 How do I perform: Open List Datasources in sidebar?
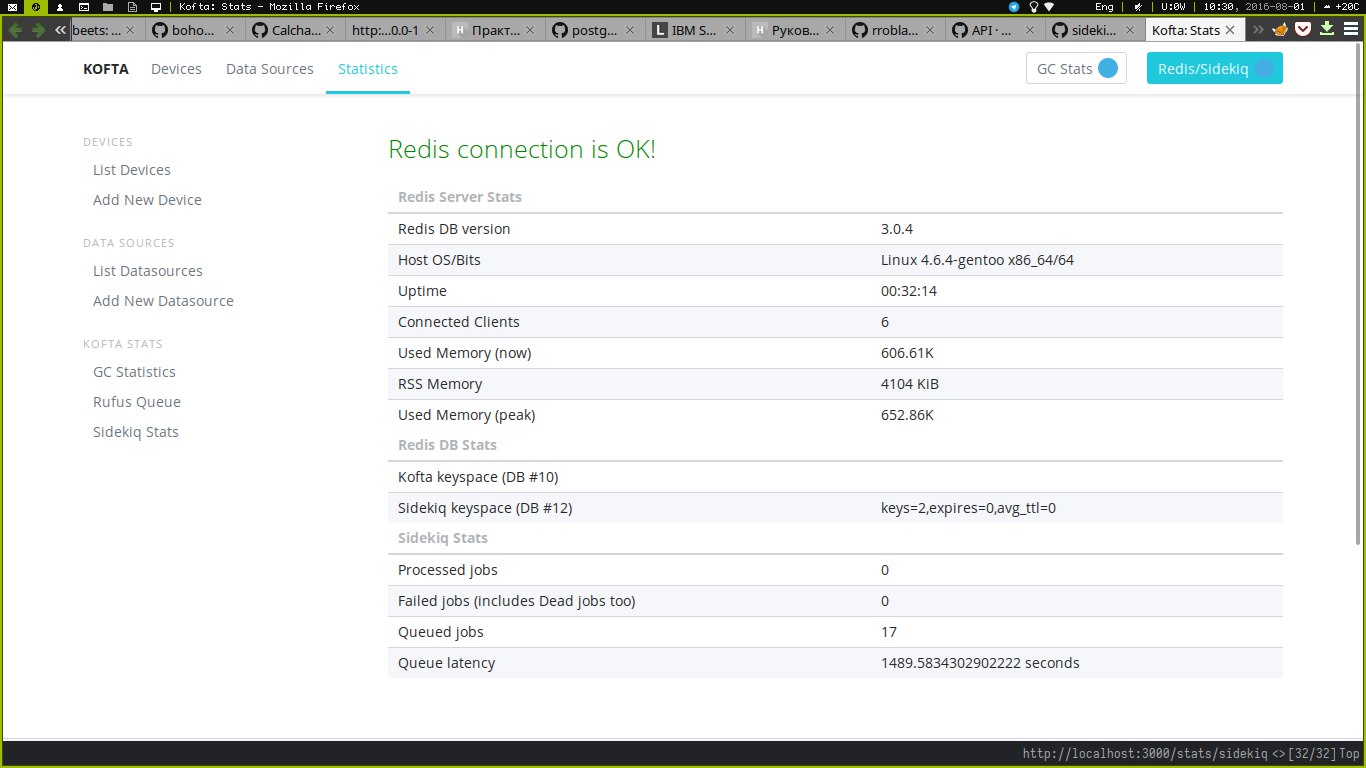pos(148,271)
